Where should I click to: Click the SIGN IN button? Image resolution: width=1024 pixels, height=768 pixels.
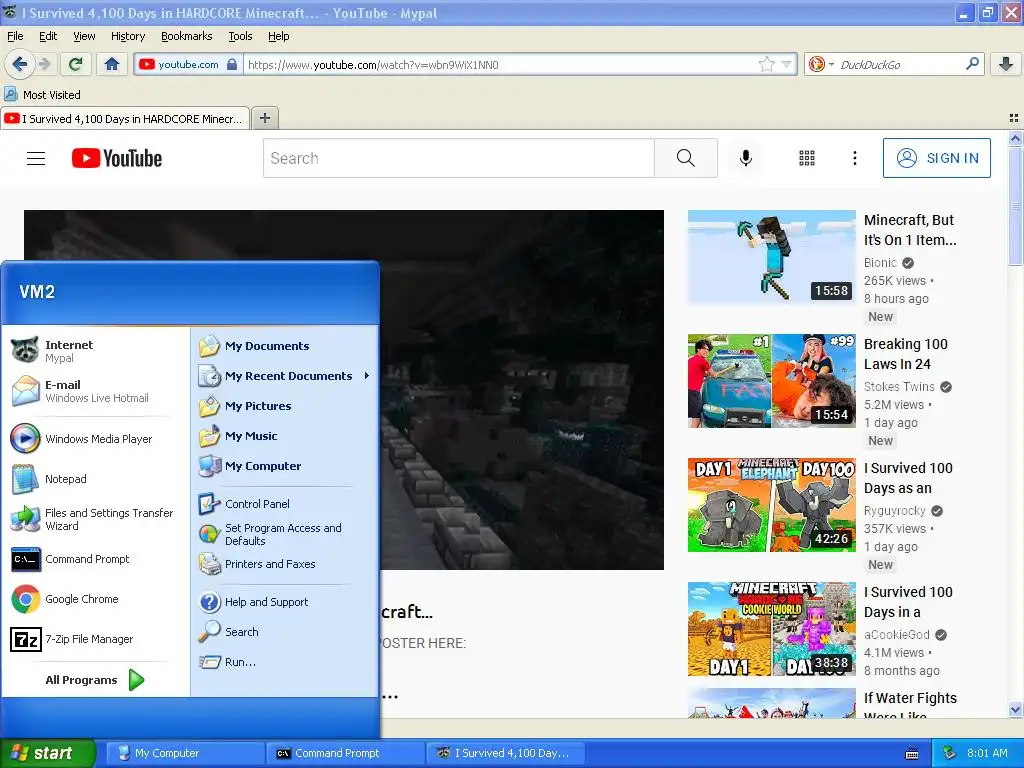click(x=936, y=158)
